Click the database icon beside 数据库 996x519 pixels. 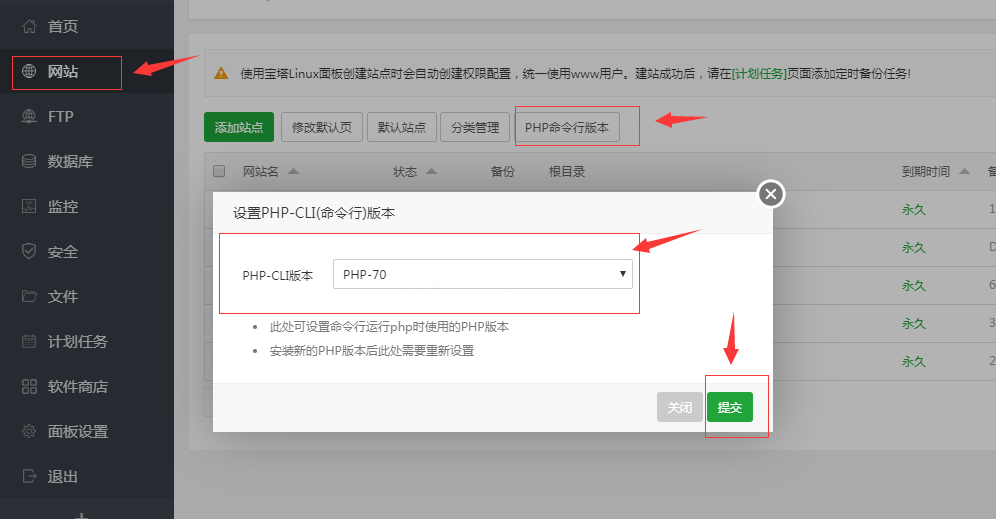tap(29, 161)
